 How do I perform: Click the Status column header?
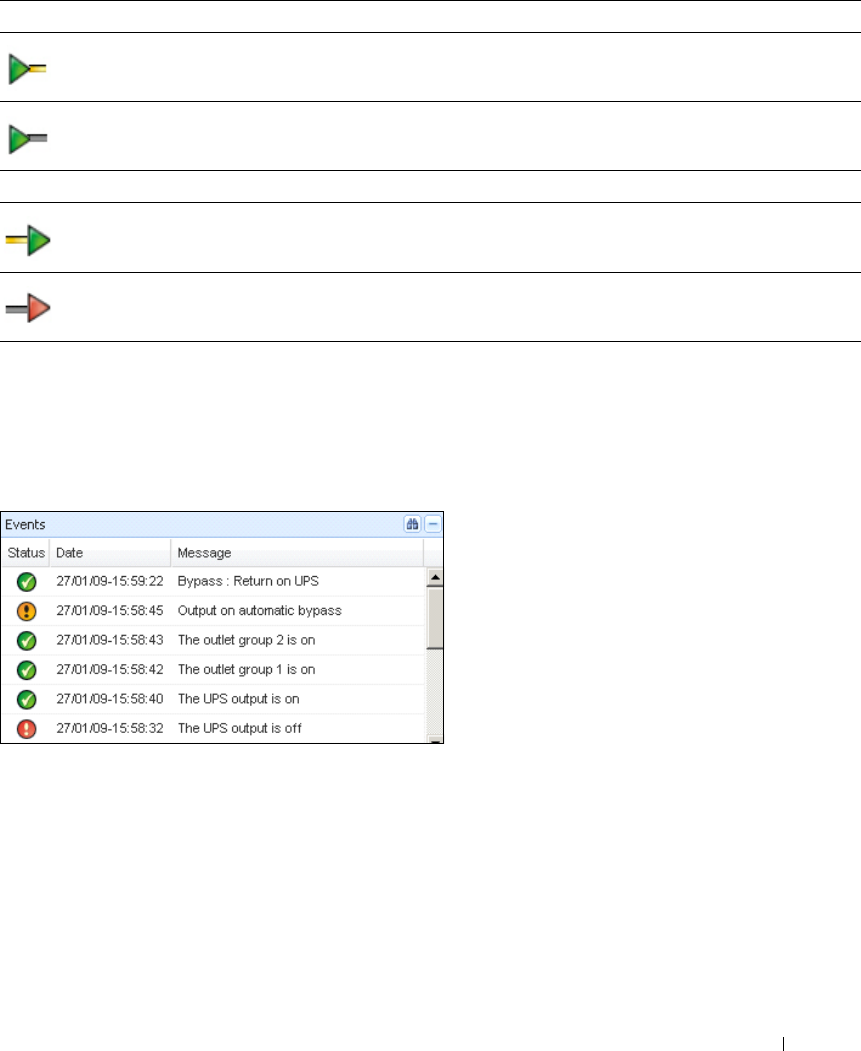[25, 553]
